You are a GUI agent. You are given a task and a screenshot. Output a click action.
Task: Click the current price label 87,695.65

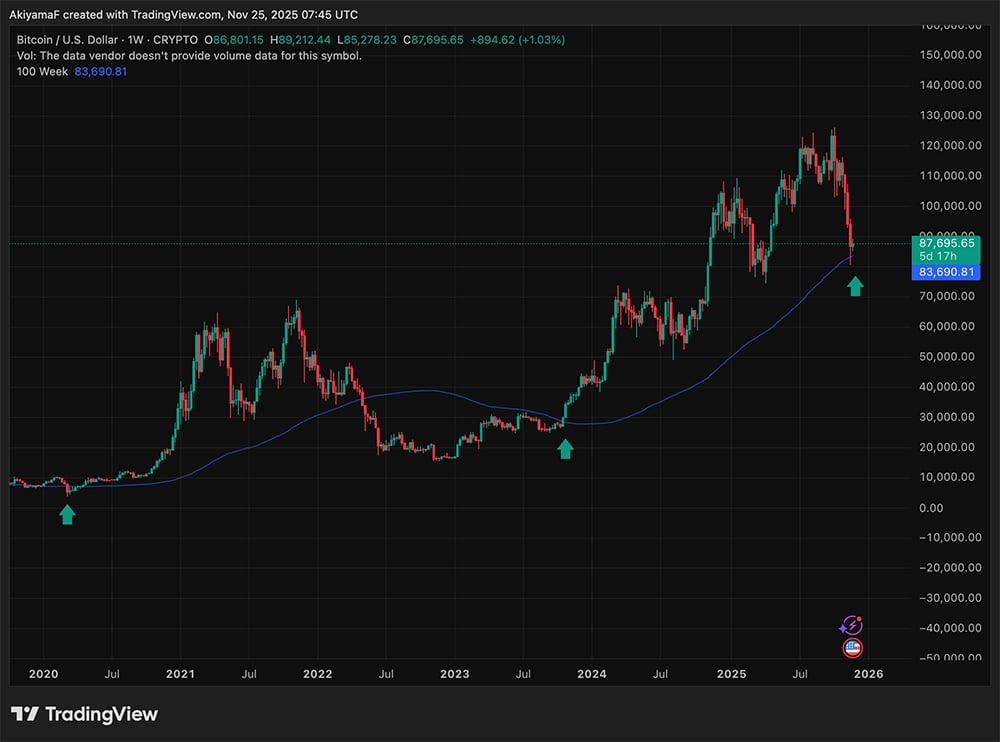946,243
